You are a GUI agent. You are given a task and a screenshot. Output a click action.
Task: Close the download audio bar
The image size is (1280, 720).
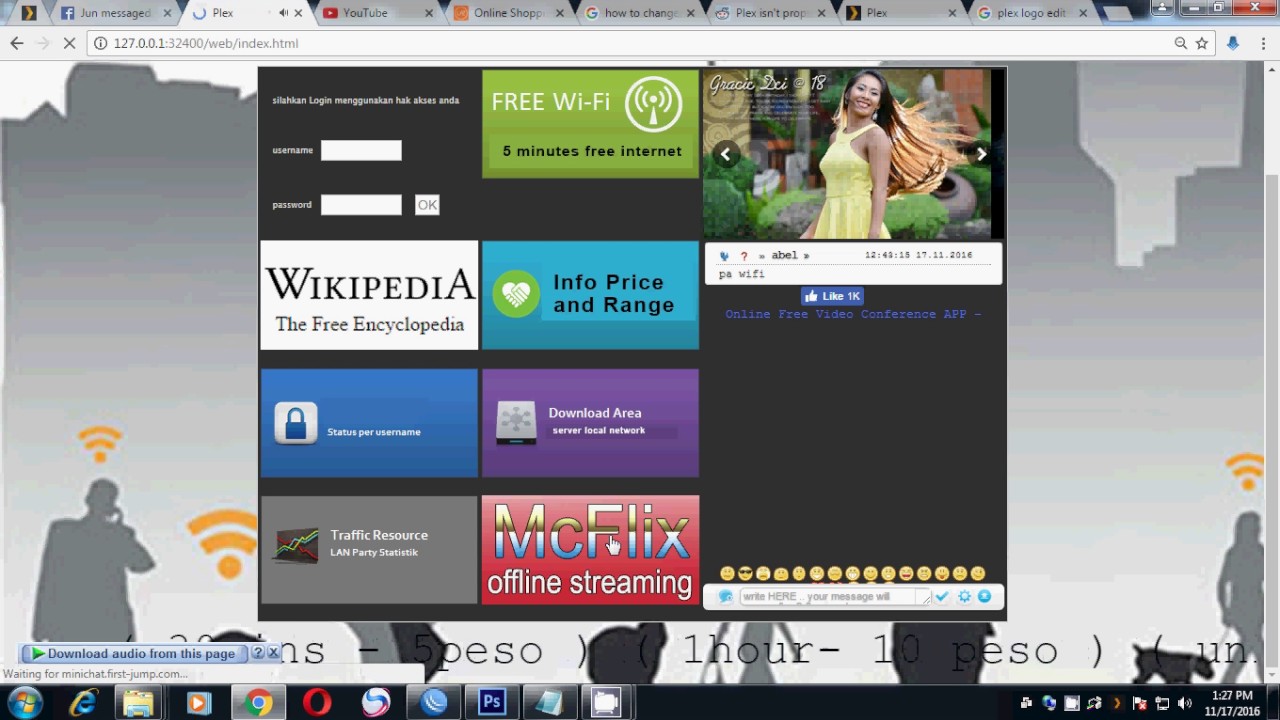click(x=273, y=653)
